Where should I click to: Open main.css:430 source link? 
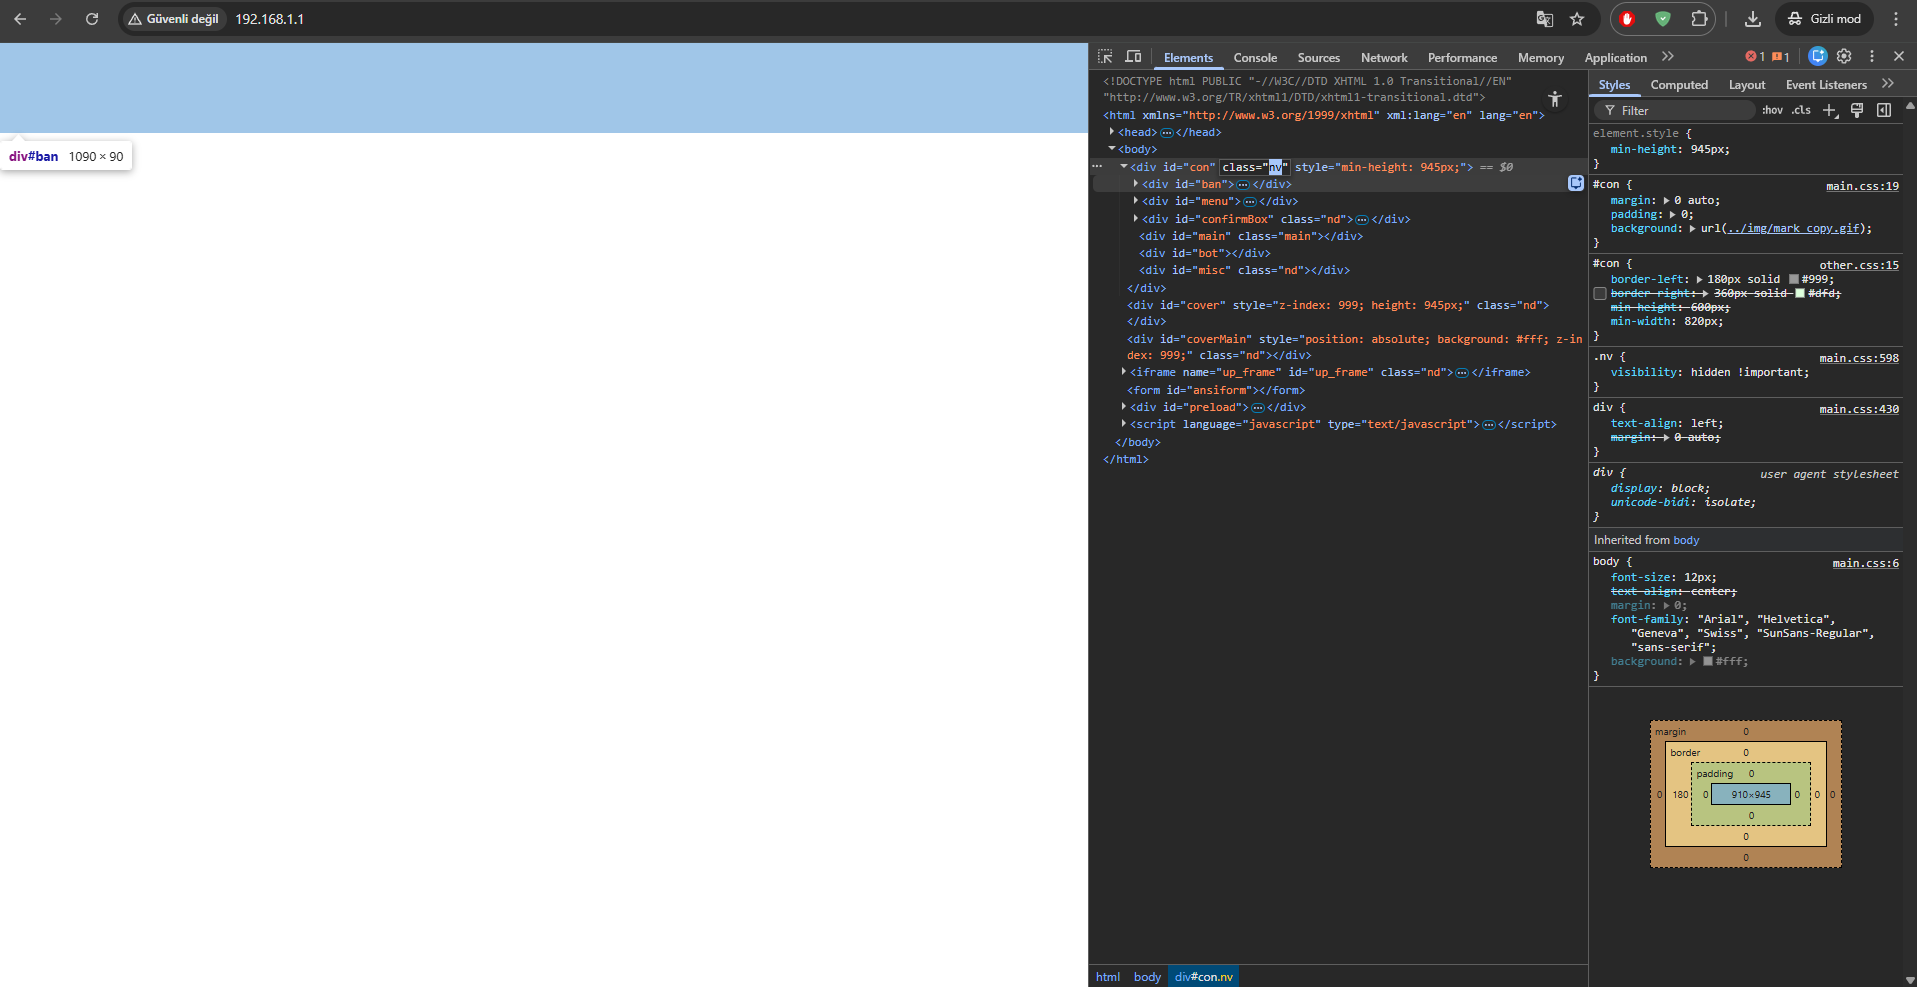click(x=1859, y=409)
